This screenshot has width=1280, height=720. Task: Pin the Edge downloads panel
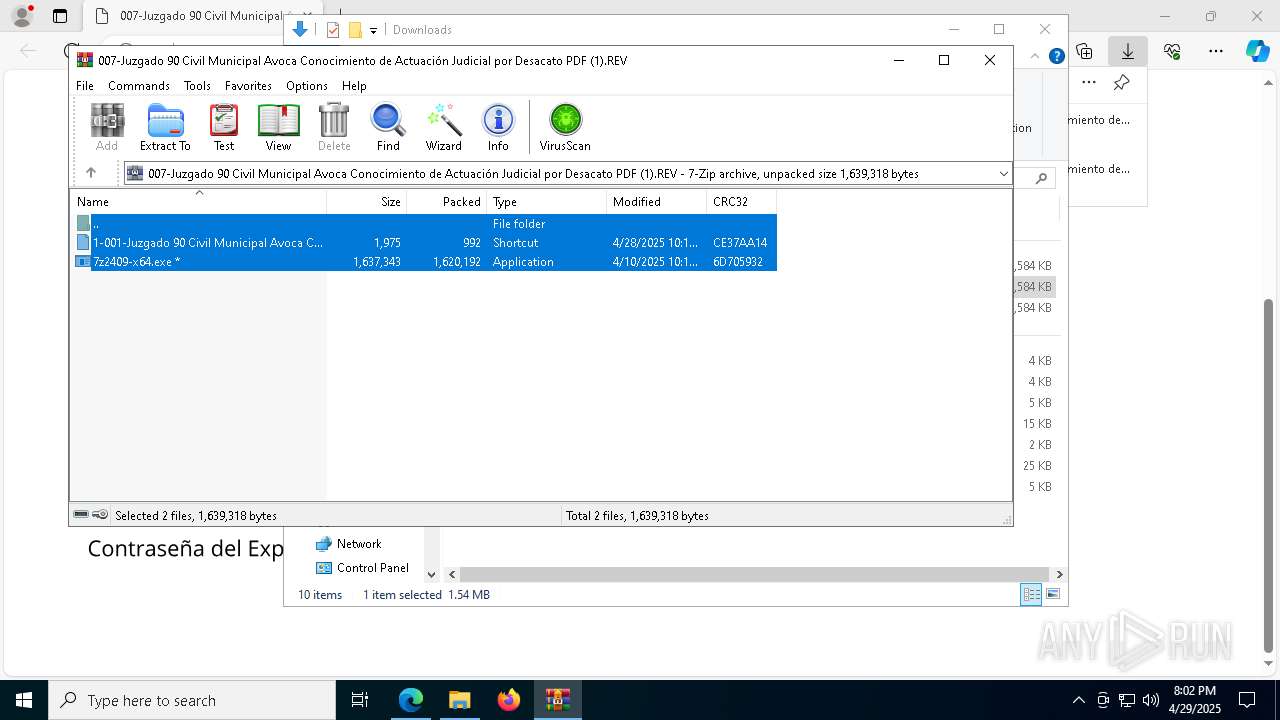tap(1122, 82)
